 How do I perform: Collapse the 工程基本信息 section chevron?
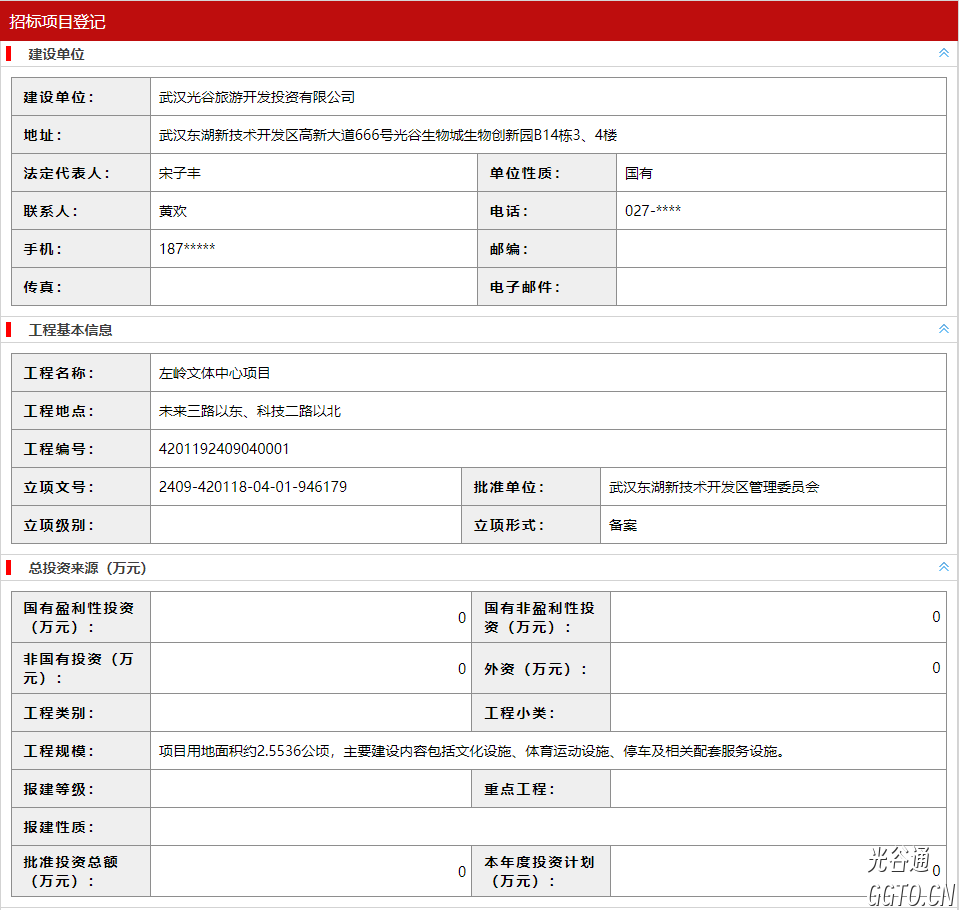pos(943,329)
